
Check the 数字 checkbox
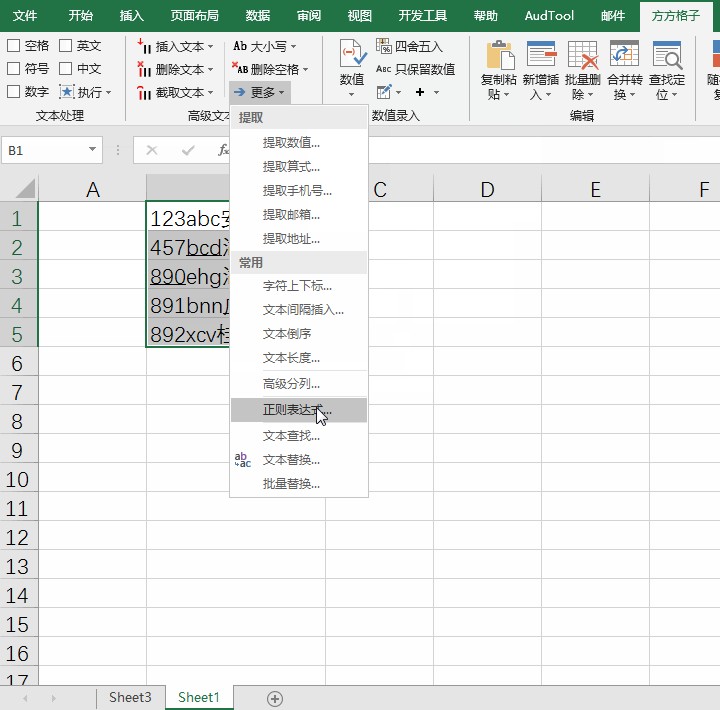click(14, 91)
